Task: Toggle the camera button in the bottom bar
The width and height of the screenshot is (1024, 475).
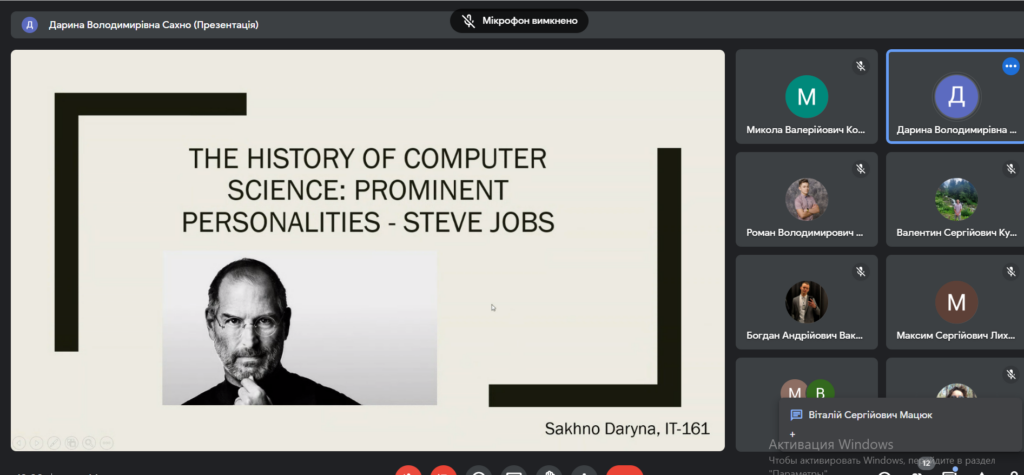Action: point(443,471)
